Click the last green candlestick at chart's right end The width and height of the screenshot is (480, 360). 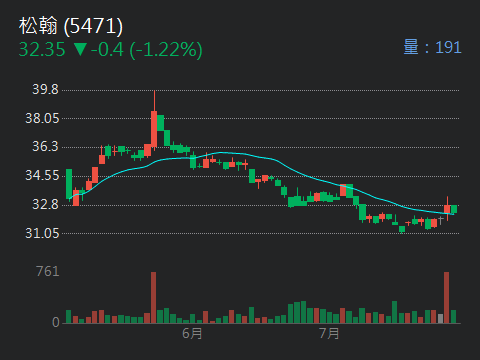point(454,209)
